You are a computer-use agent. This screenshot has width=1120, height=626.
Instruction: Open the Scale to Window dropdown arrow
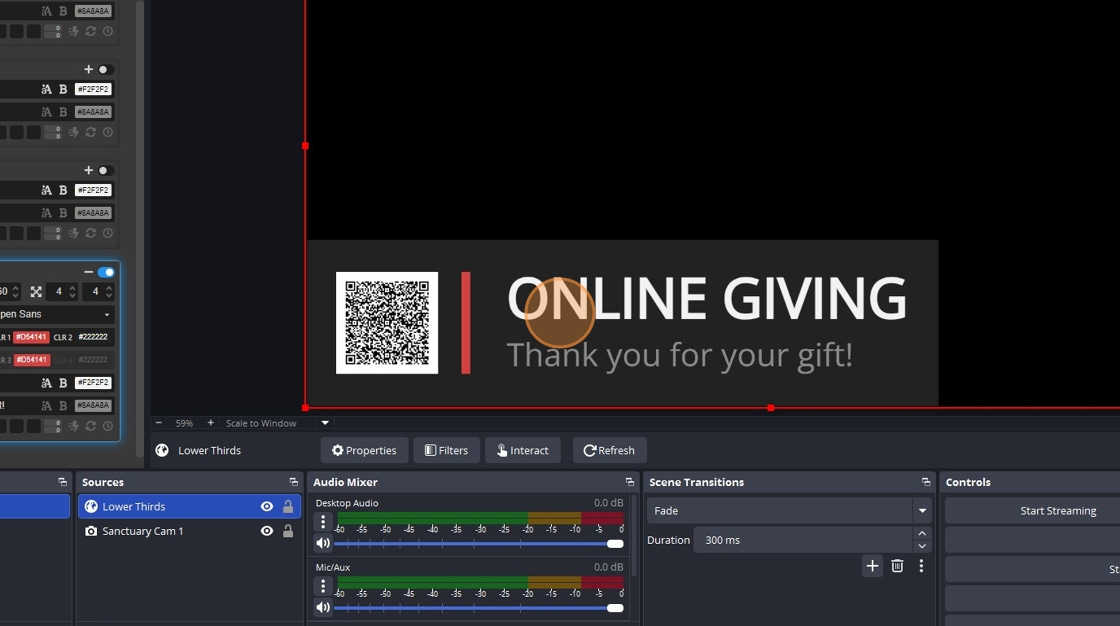tap(325, 423)
